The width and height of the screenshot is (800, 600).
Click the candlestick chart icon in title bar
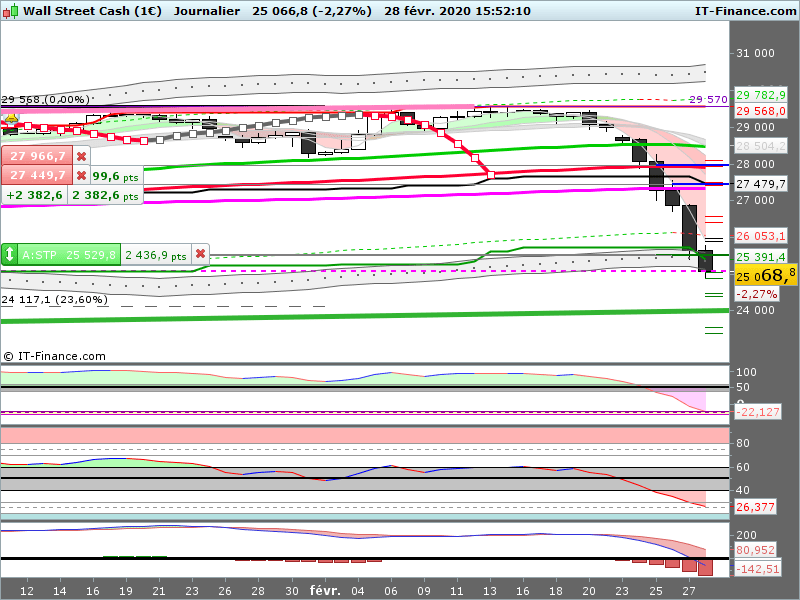[10, 10]
